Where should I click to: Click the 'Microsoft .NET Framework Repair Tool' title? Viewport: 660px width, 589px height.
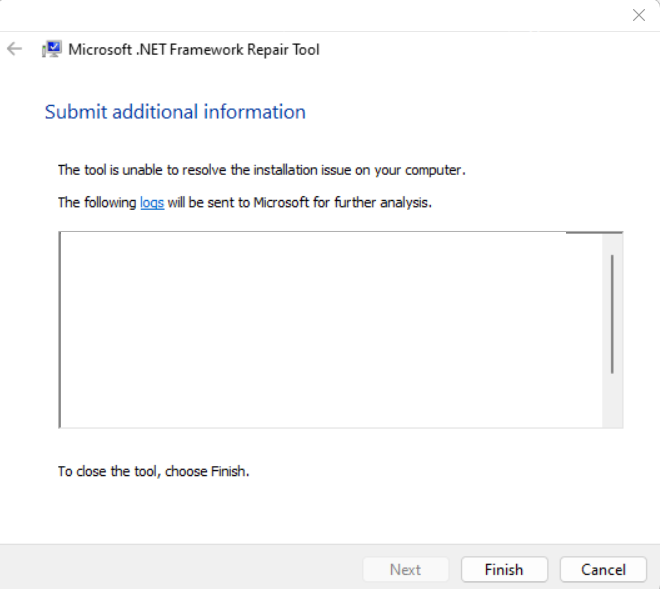pos(194,50)
